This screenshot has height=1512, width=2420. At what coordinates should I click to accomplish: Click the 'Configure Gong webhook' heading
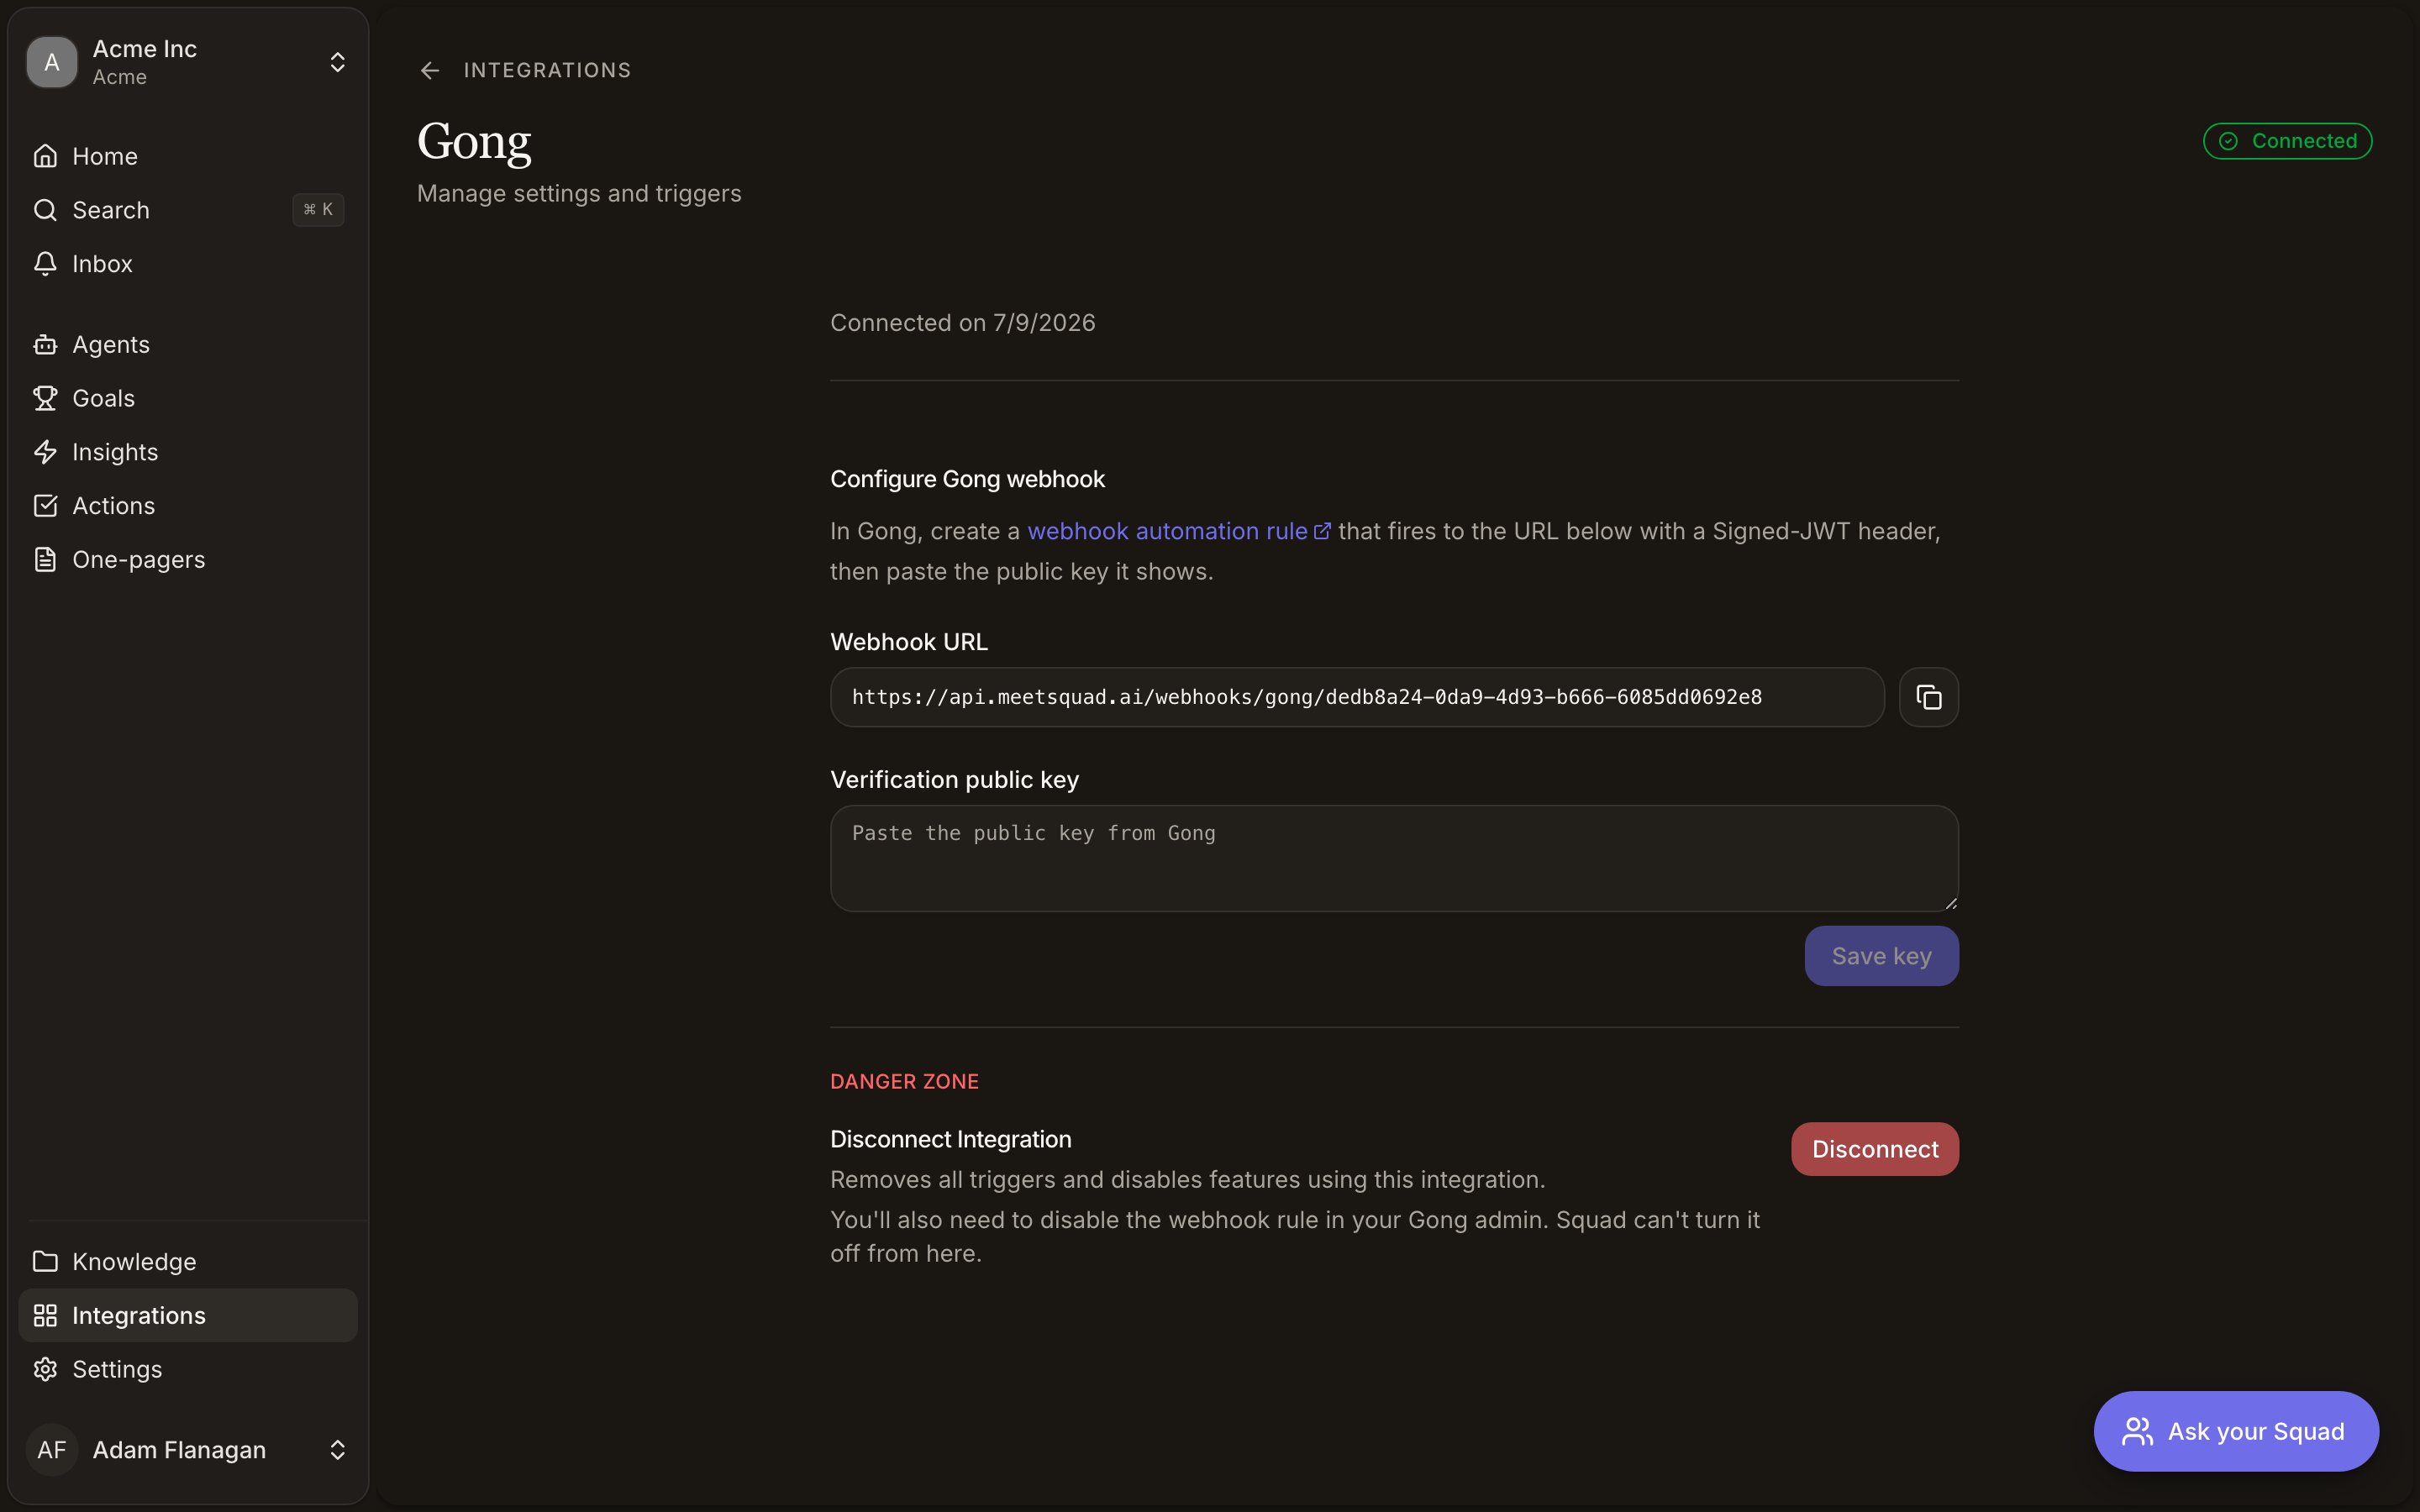[x=967, y=479]
